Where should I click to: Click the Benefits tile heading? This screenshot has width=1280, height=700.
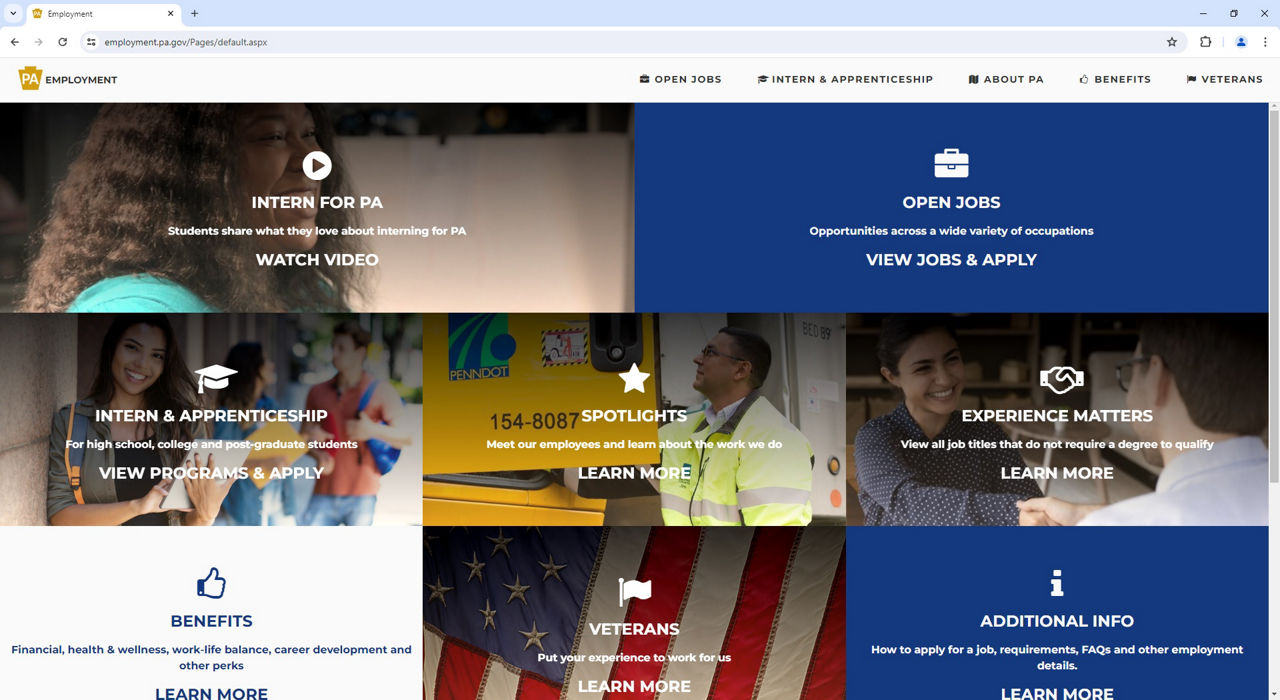coord(211,621)
